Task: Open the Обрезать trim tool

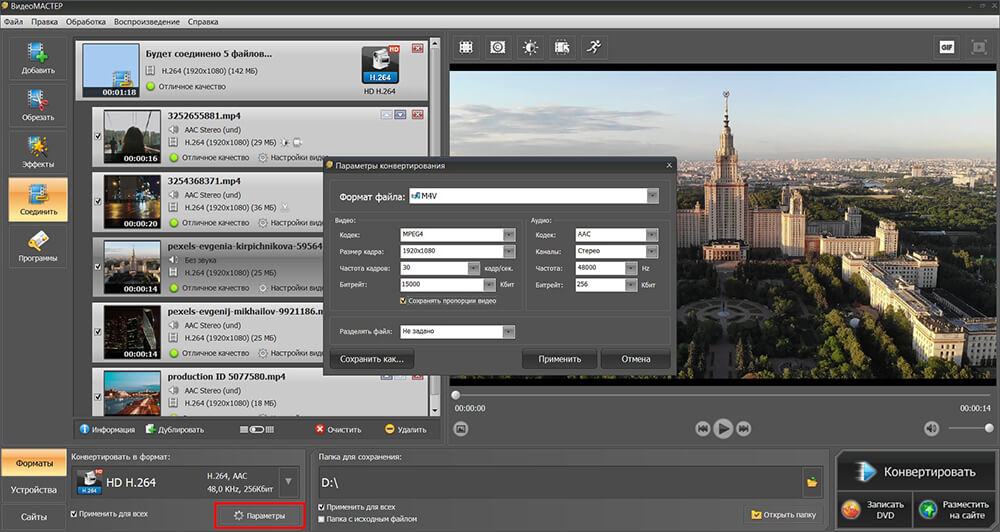Action: tap(38, 105)
